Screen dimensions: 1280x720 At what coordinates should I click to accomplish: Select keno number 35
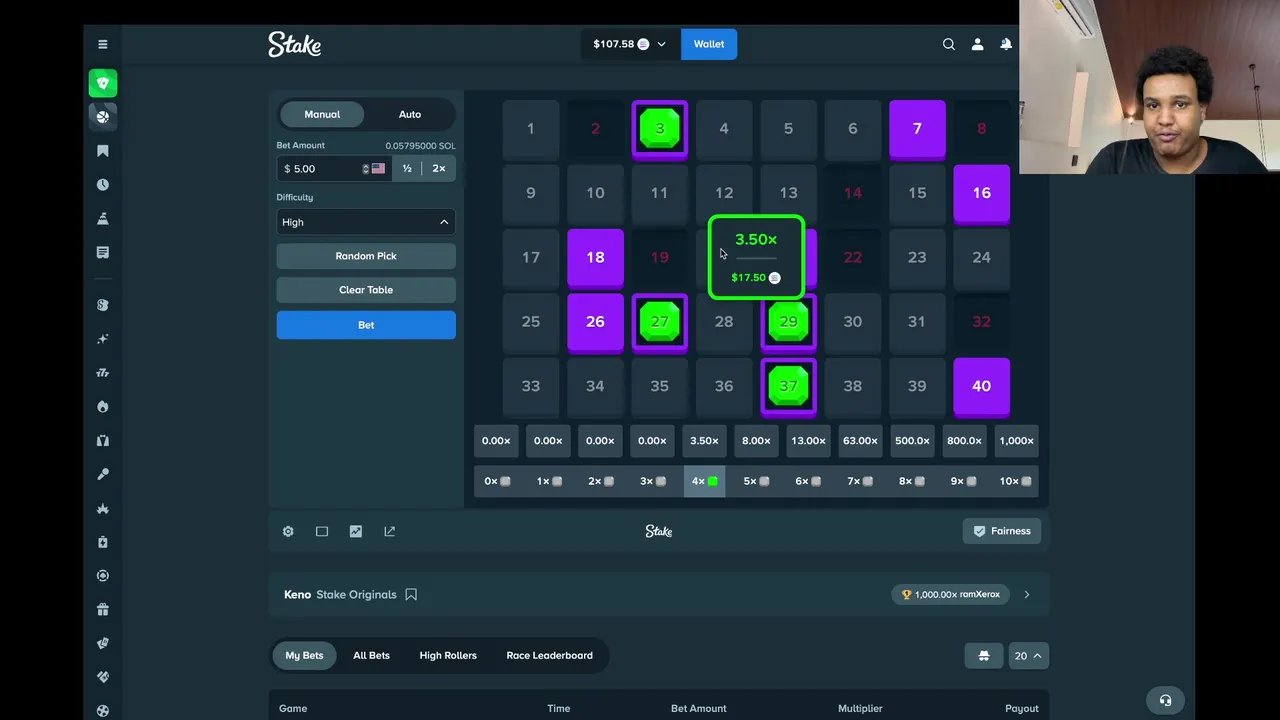[659, 386]
